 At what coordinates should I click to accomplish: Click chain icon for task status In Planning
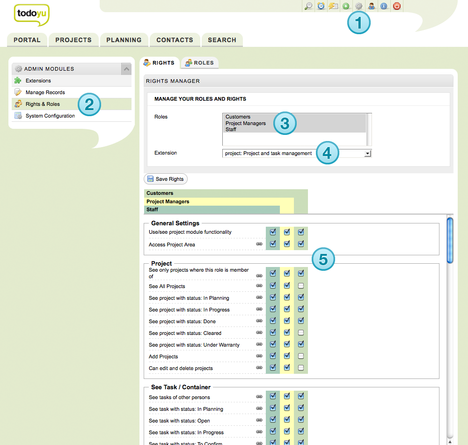coord(259,408)
